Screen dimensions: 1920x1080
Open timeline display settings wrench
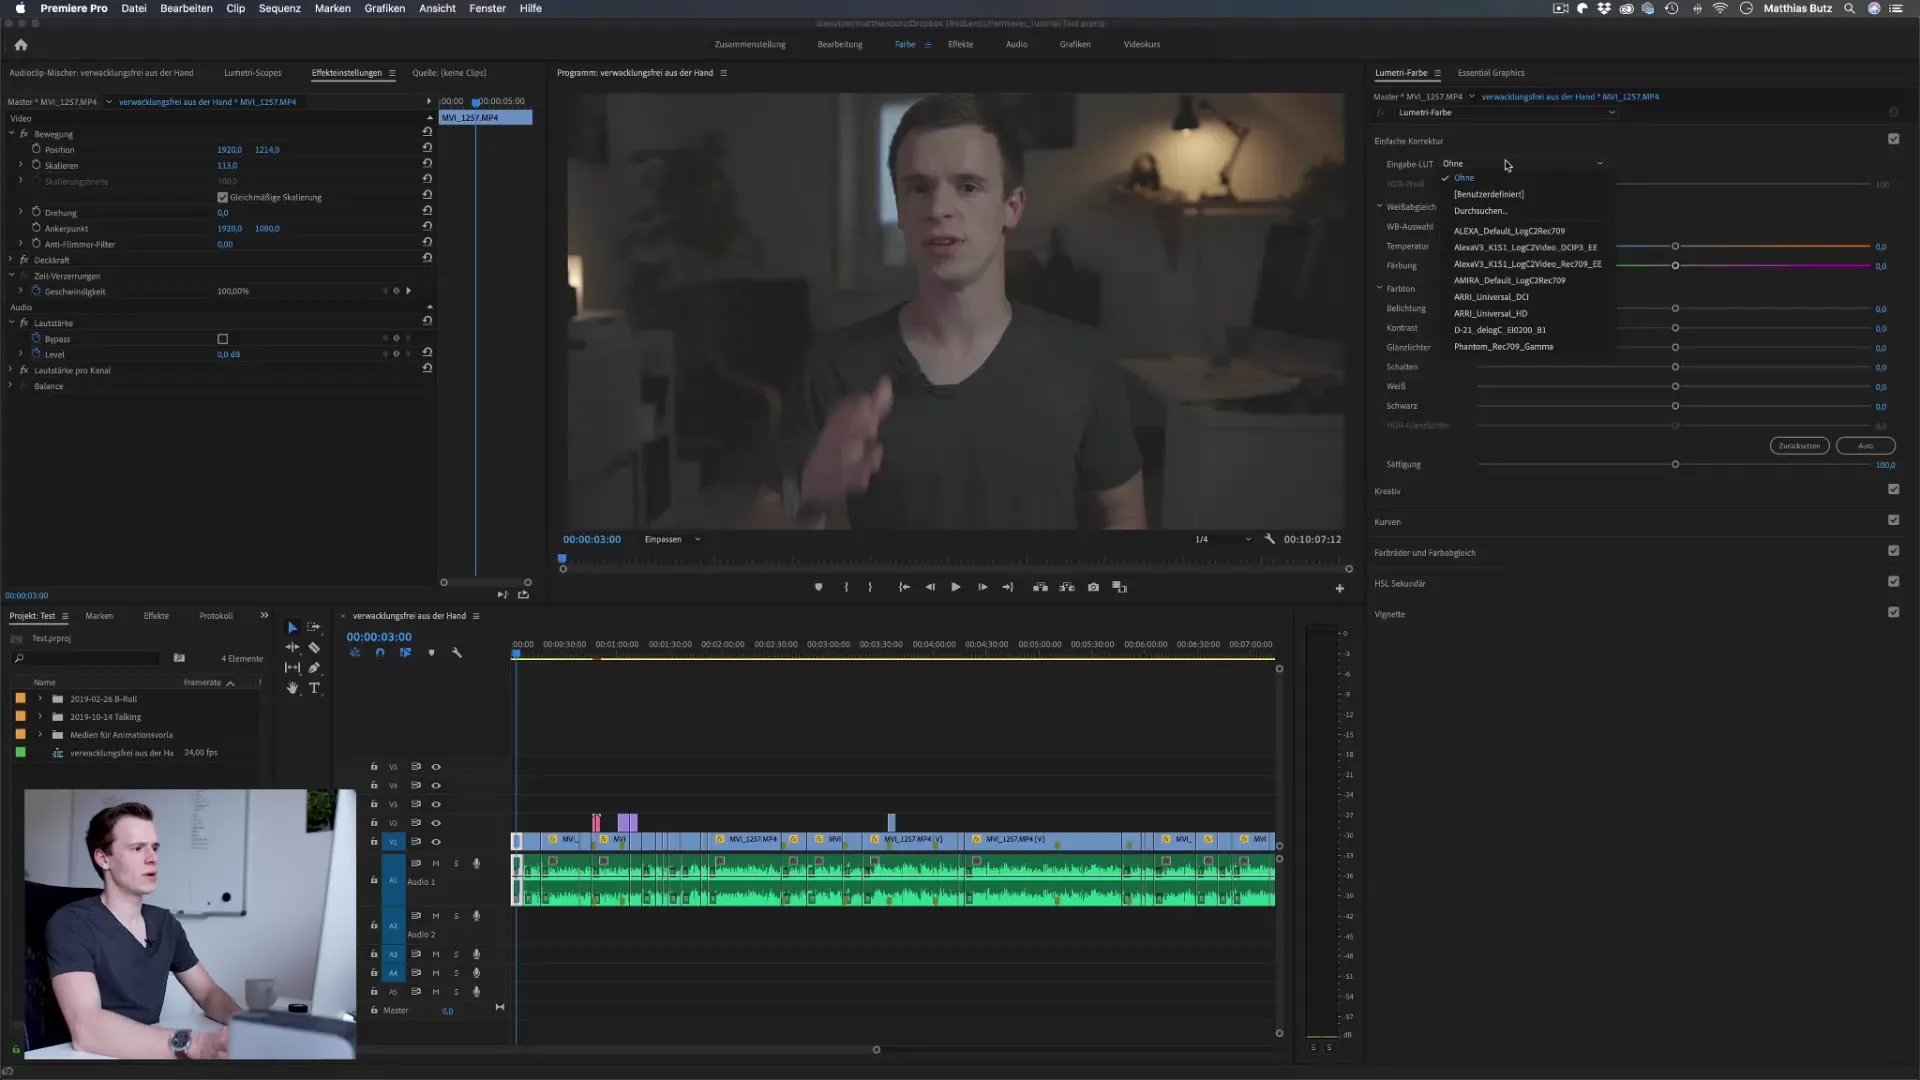(457, 653)
